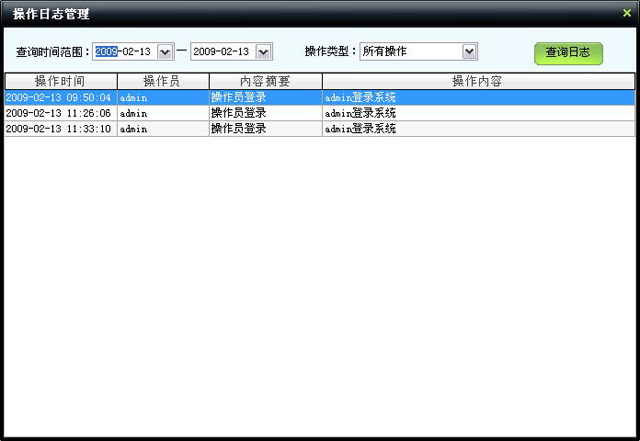Sort by the 操作时间 column header

click(60, 81)
